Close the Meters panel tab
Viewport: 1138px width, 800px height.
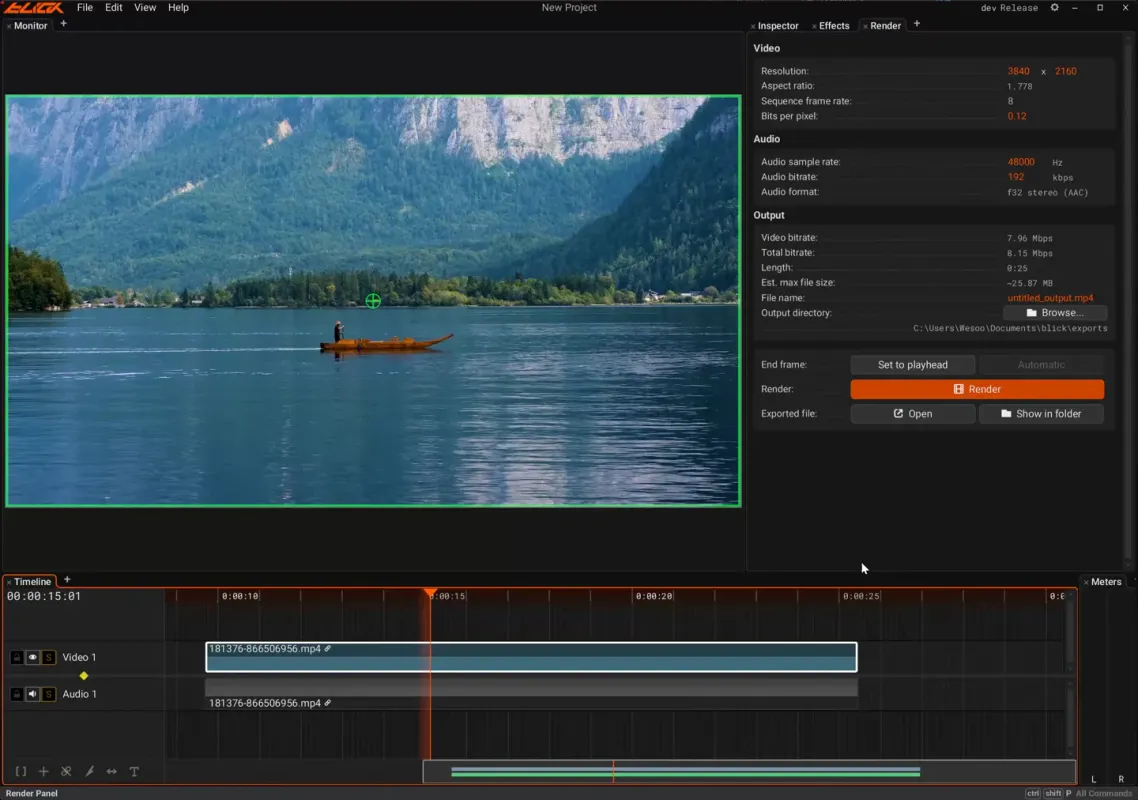coord(1086,582)
